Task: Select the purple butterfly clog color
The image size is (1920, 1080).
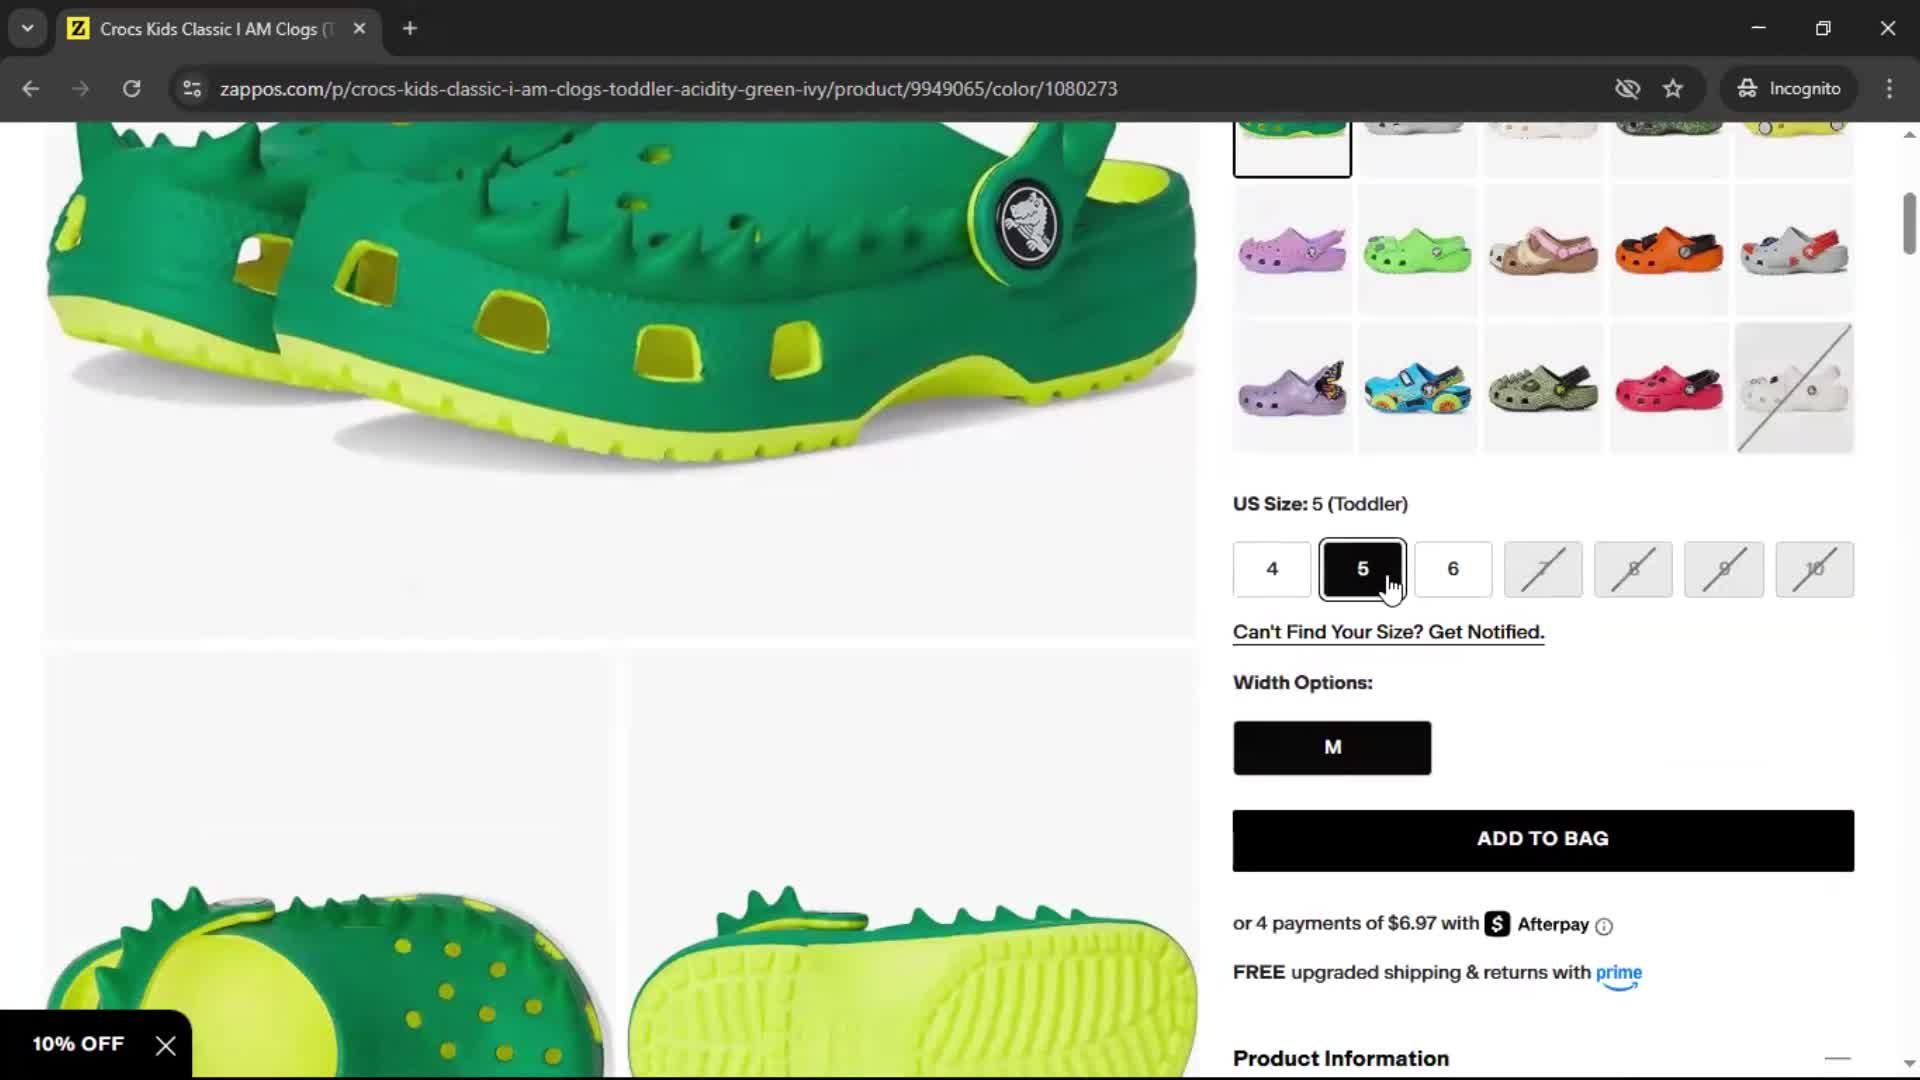Action: click(1292, 388)
